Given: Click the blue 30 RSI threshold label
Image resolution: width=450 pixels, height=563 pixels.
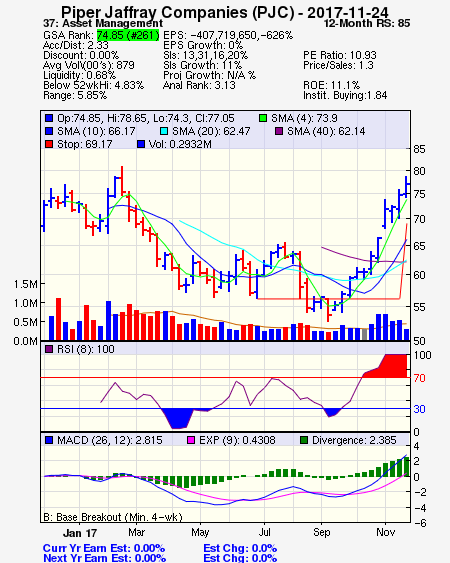Looking at the screenshot, I should point(419,409).
